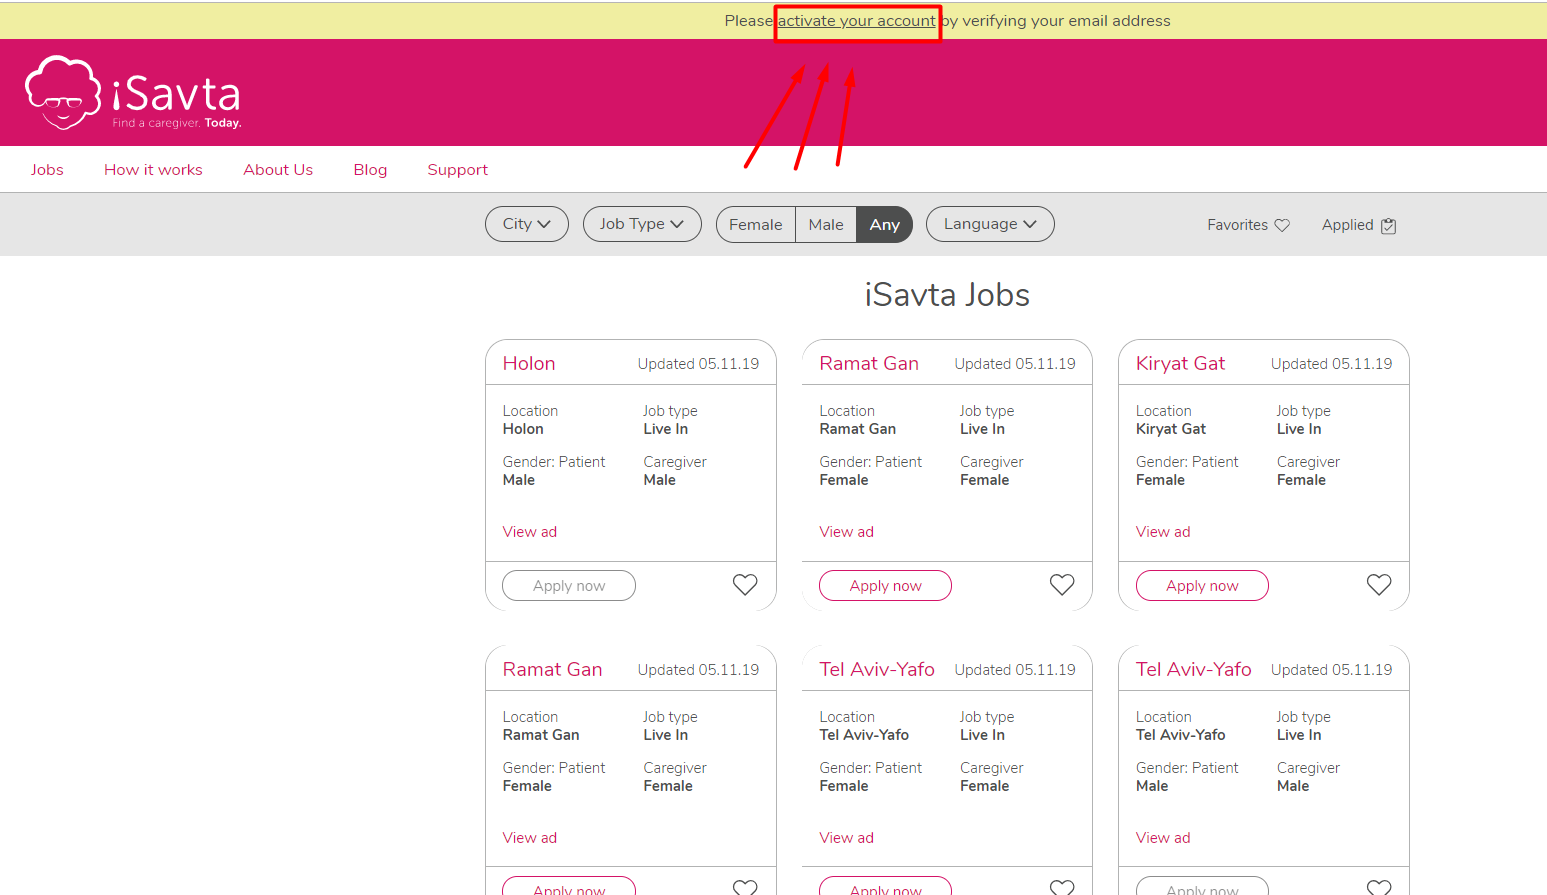Click Find a caregiver. Today. tagline
This screenshot has height=895, width=1547.
pos(177,123)
